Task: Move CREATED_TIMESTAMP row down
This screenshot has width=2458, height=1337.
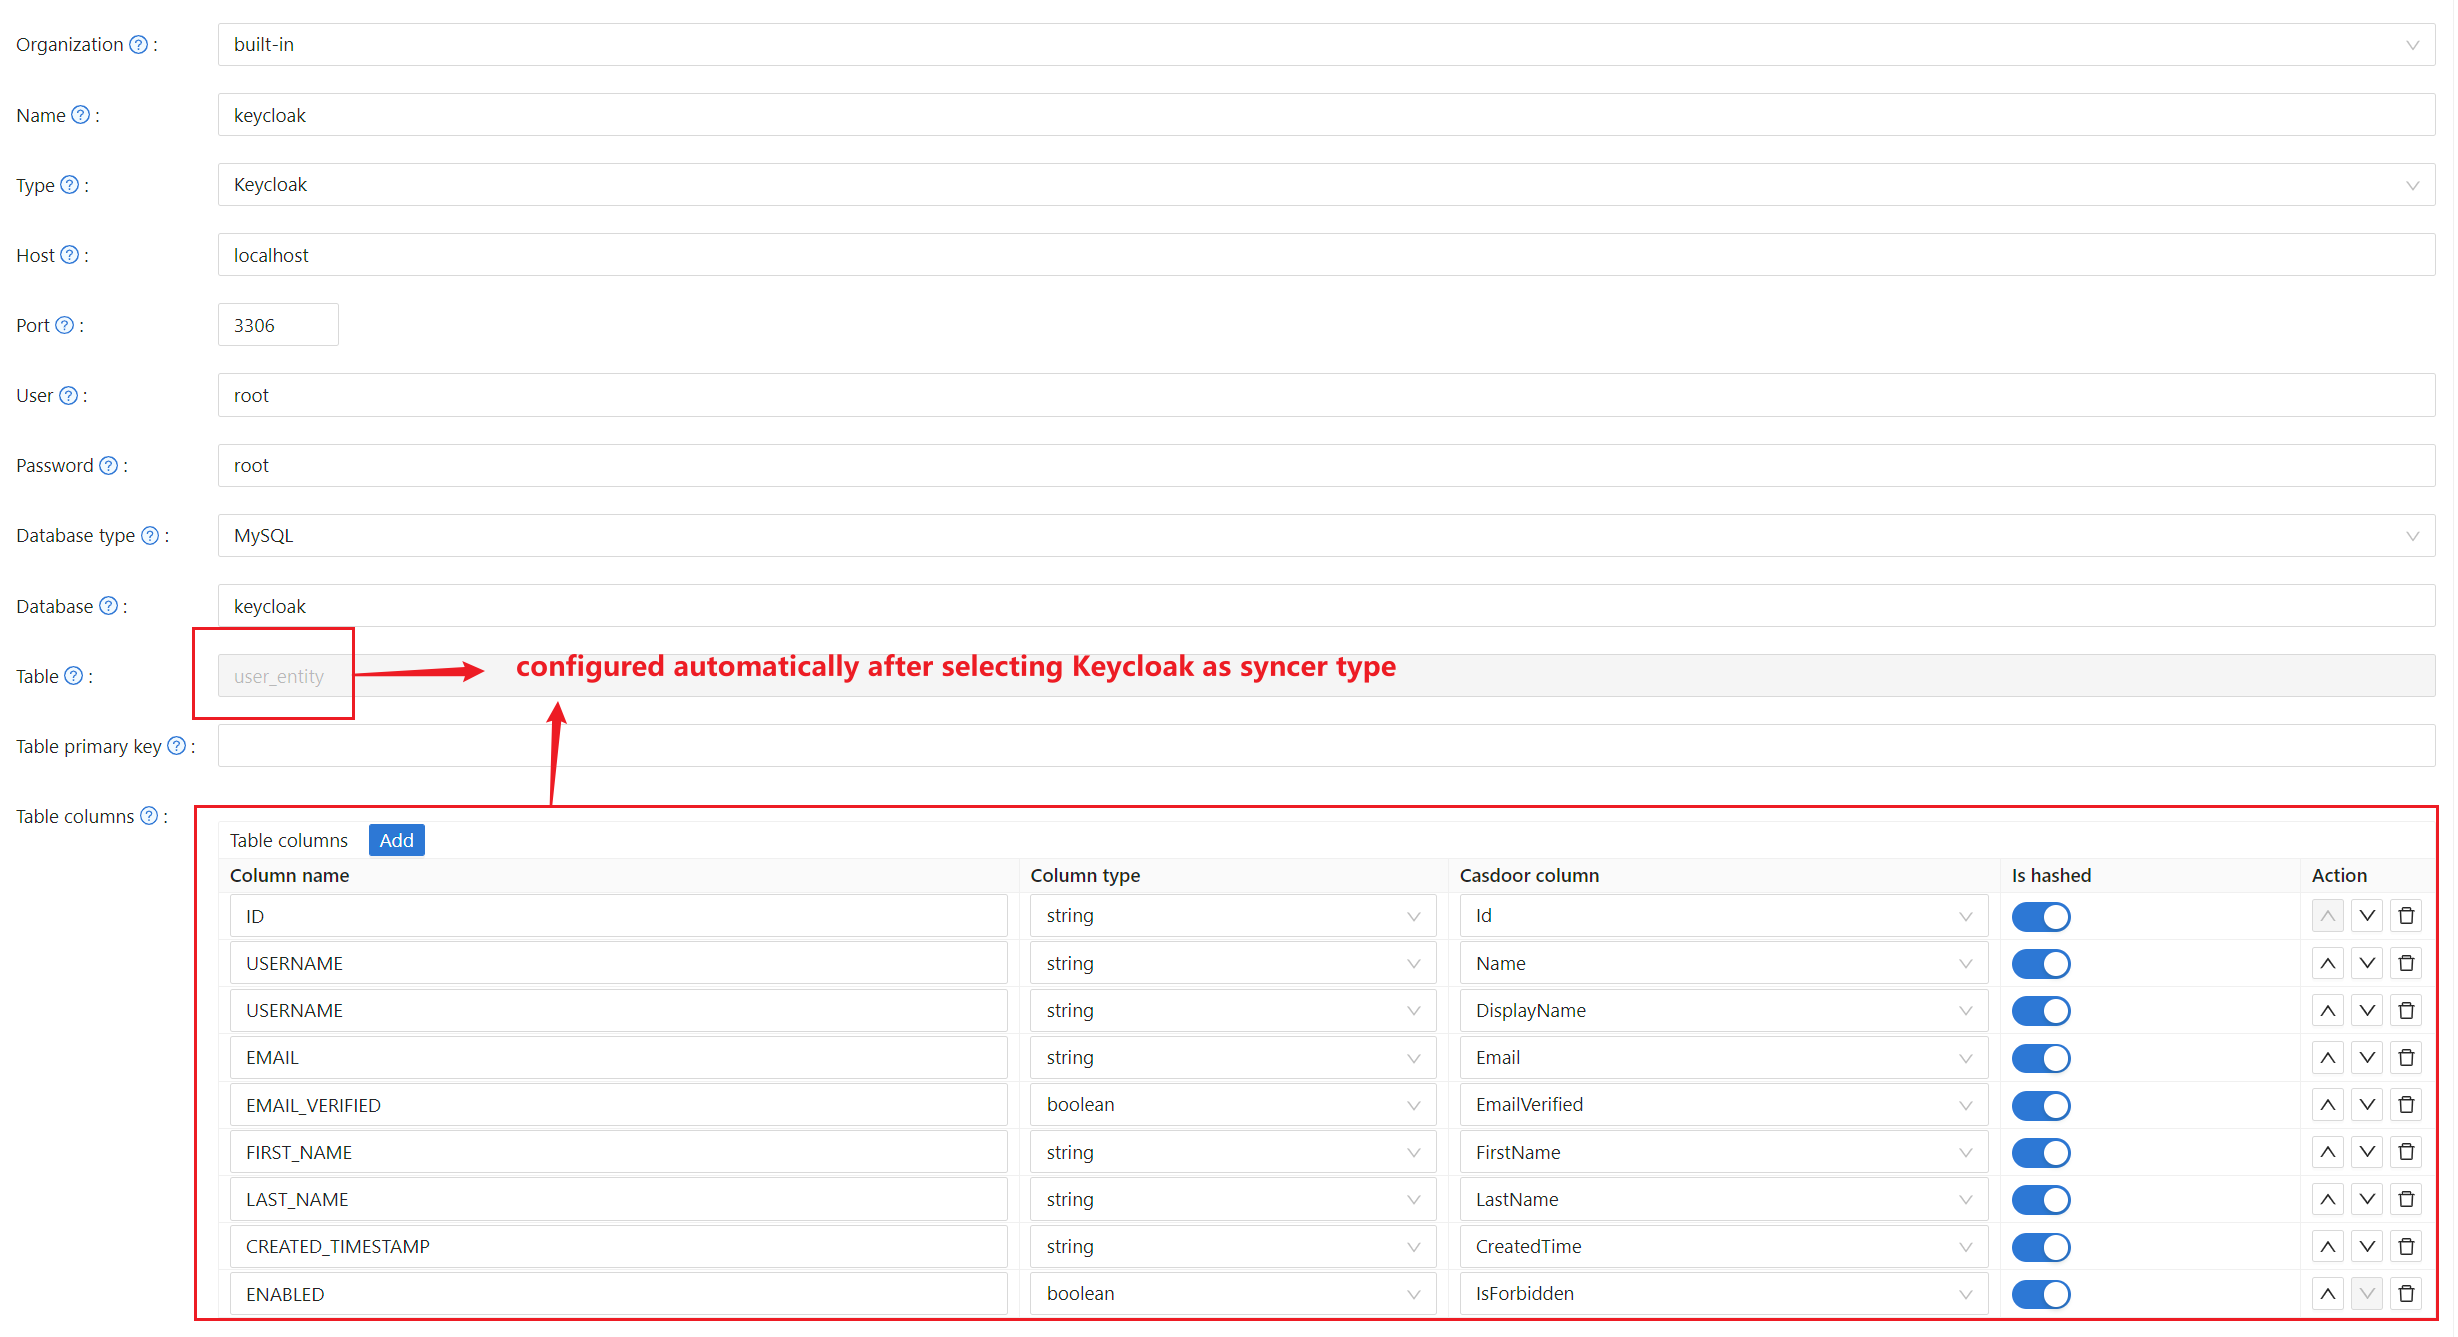Action: click(x=2367, y=1247)
